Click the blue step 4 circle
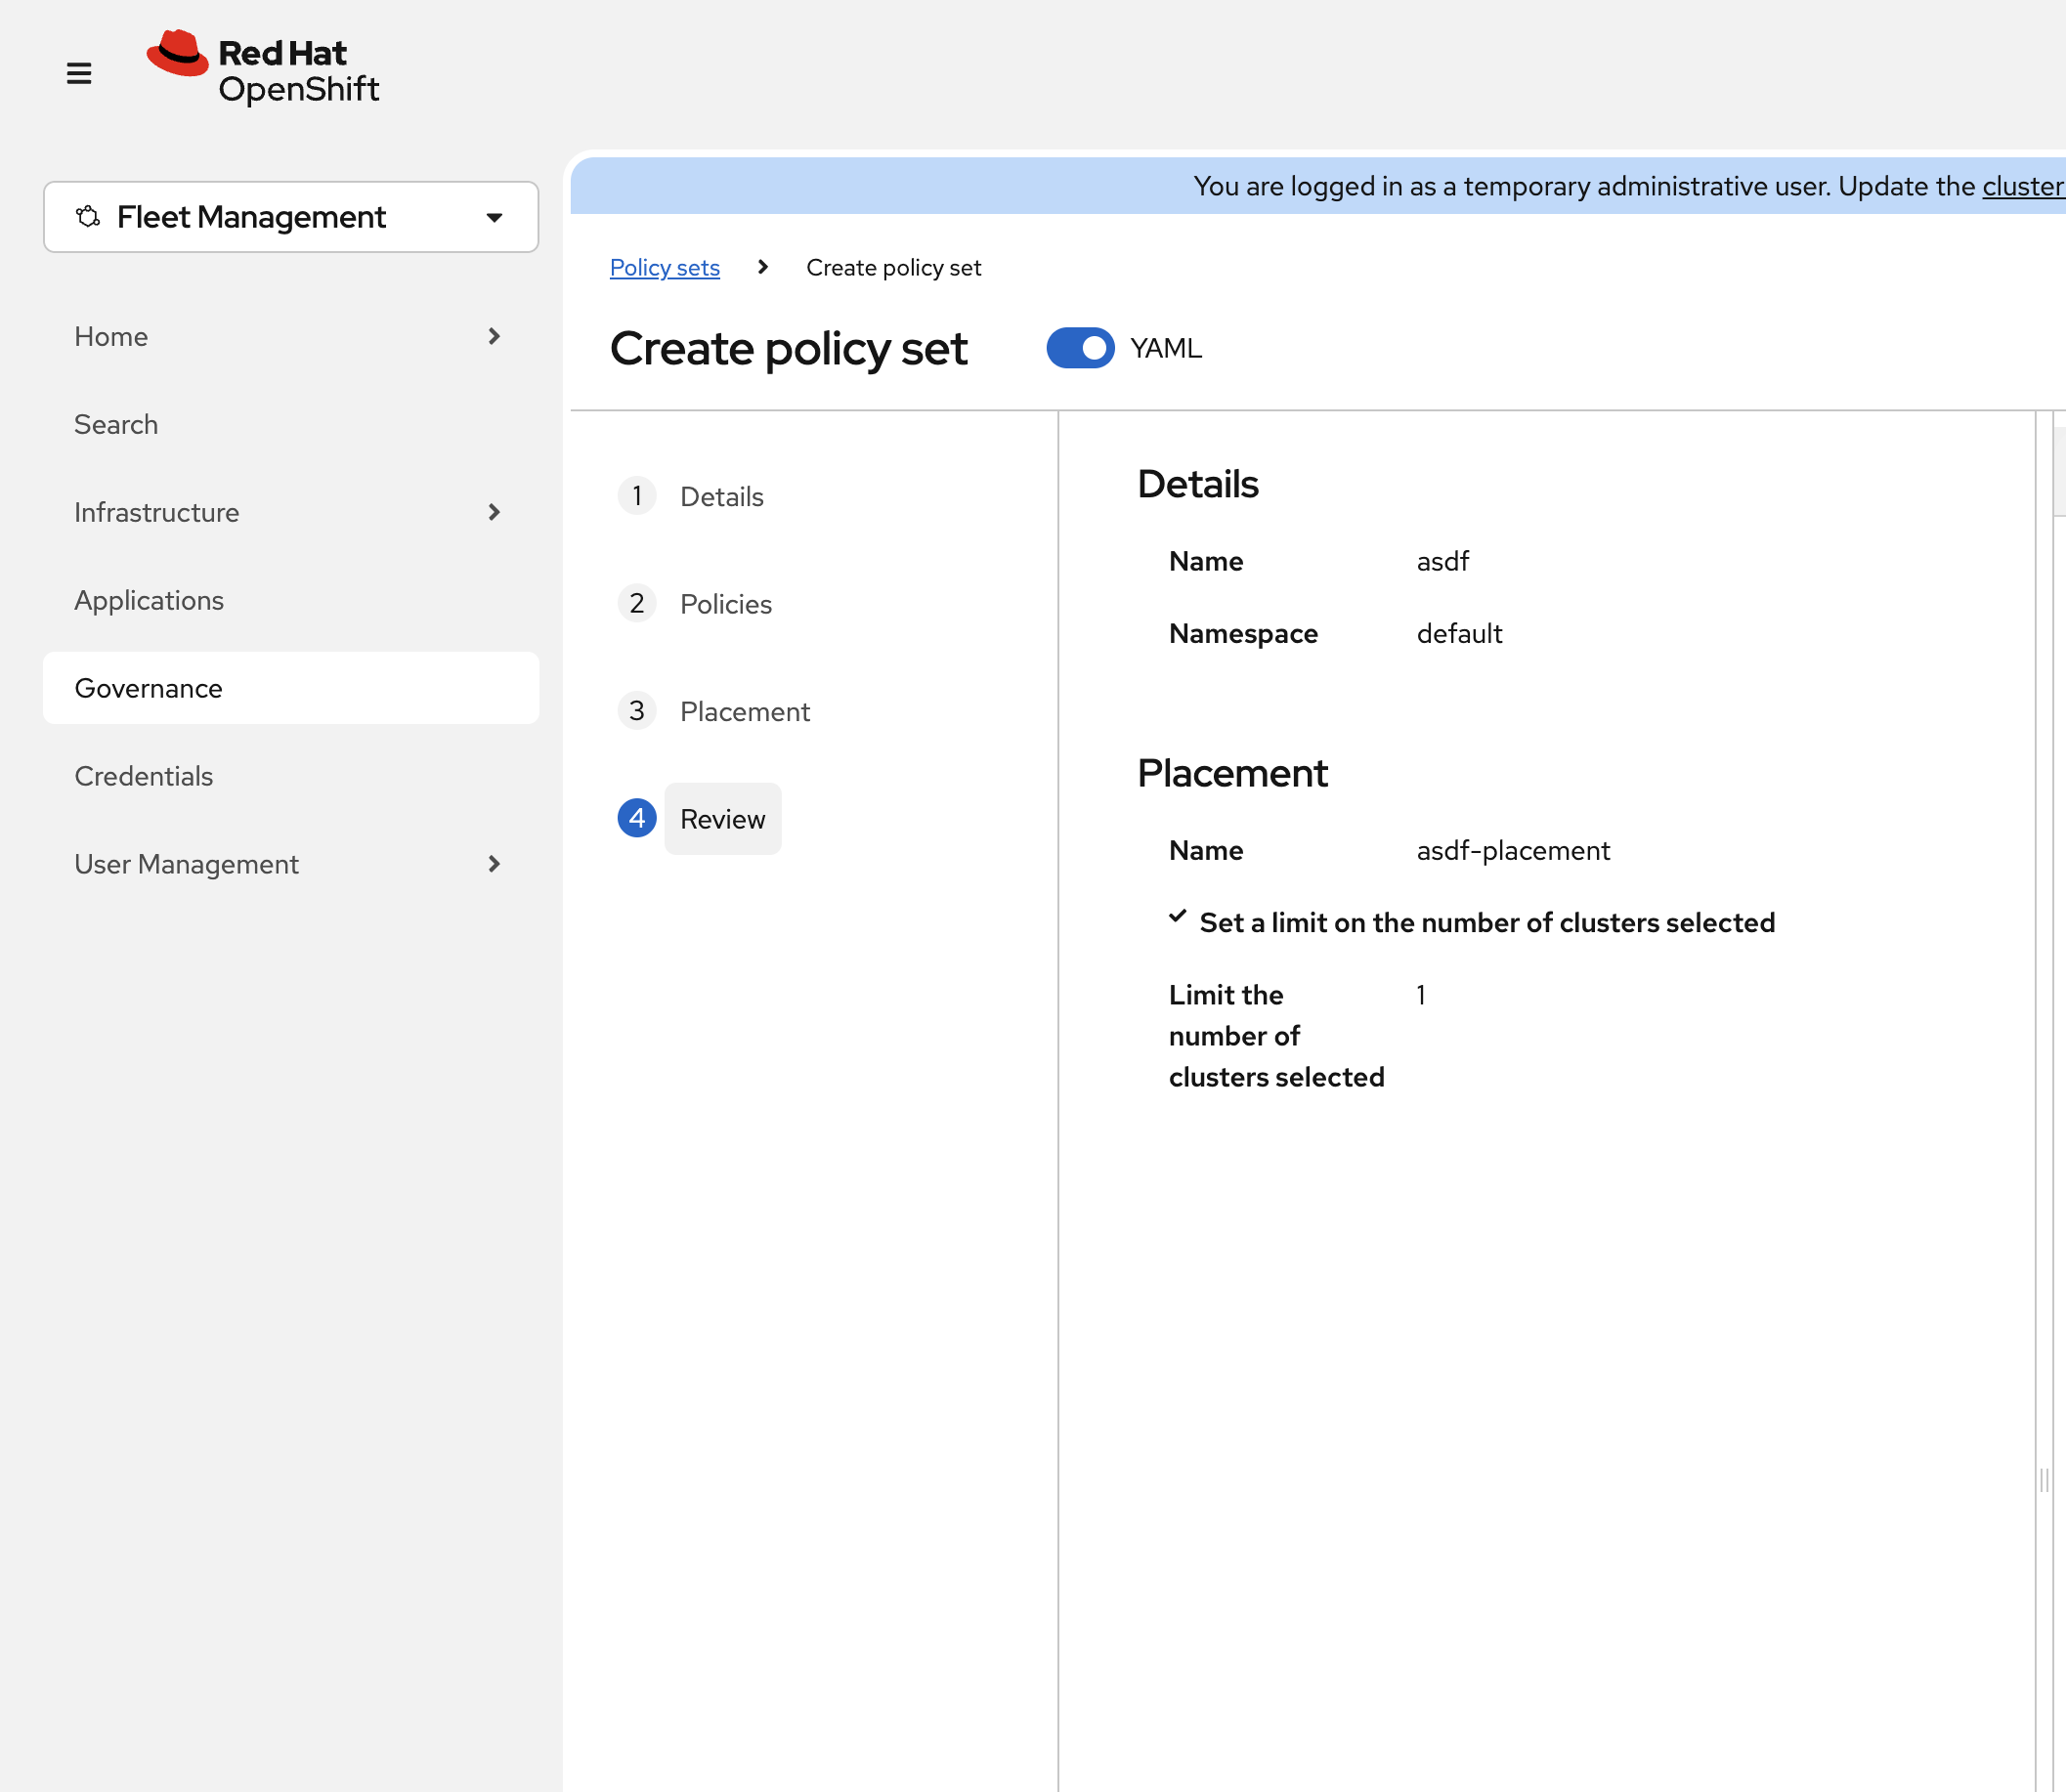Image resolution: width=2066 pixels, height=1792 pixels. (x=636, y=818)
